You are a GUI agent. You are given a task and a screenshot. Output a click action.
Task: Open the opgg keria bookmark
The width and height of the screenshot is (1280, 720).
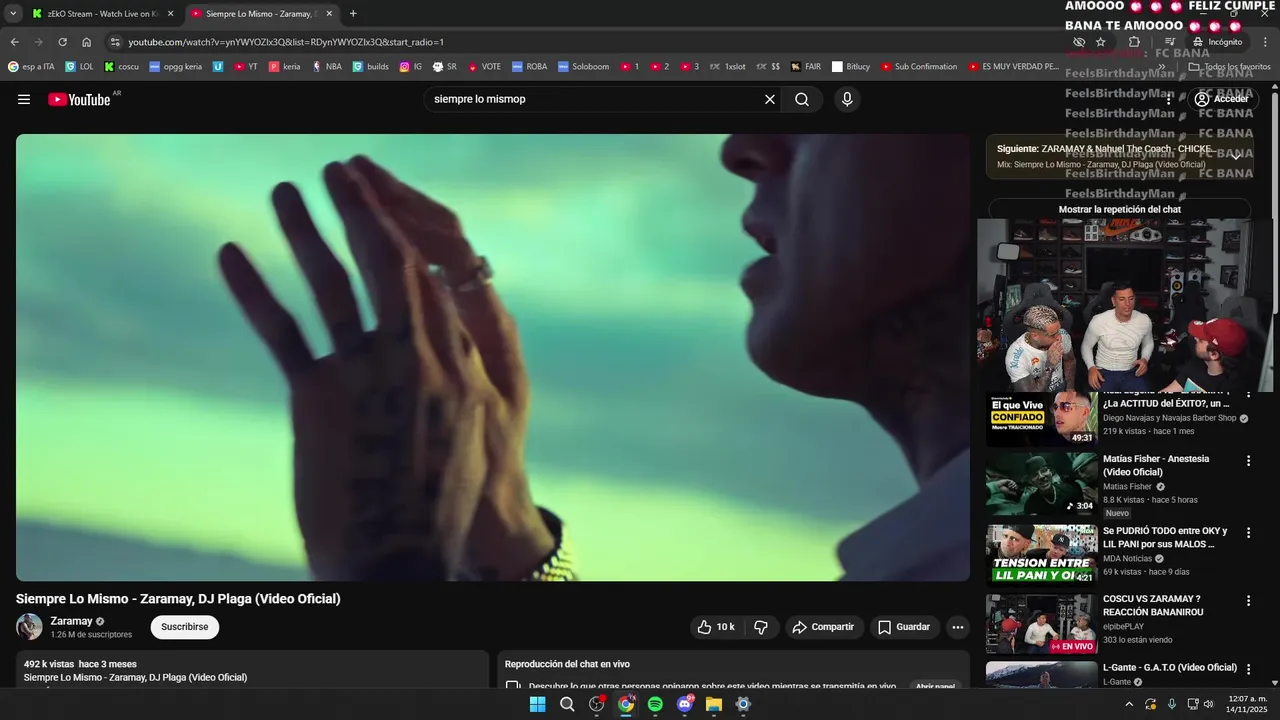click(175, 67)
